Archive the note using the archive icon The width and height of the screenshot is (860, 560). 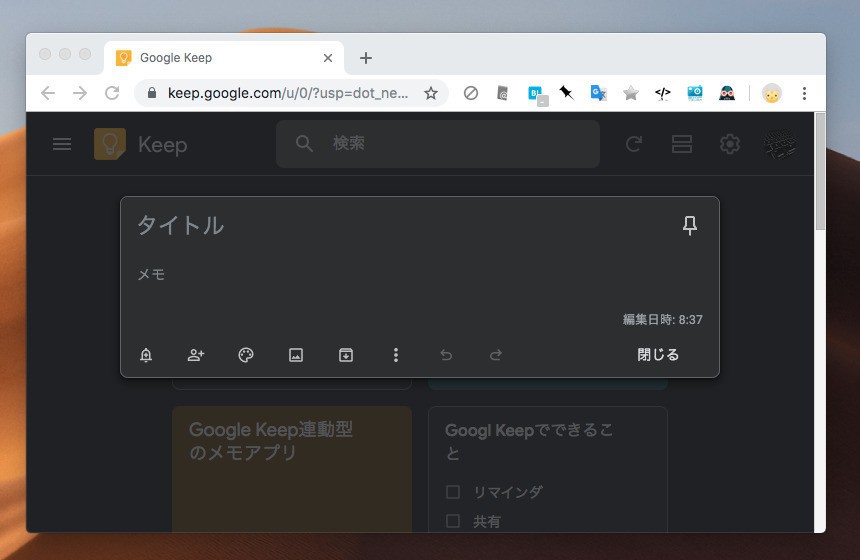click(x=346, y=355)
